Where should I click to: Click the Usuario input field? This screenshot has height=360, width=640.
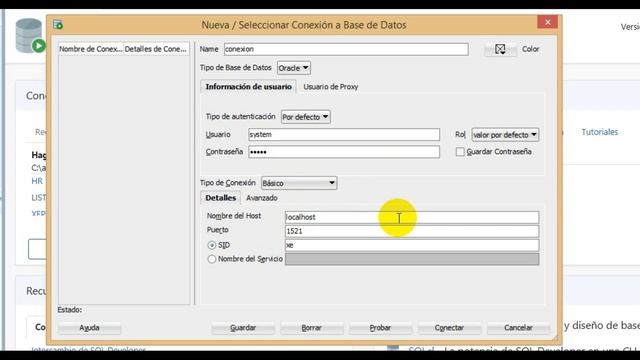pos(344,135)
